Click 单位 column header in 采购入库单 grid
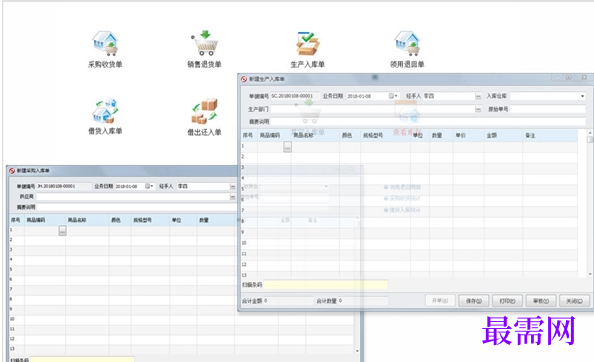Image resolution: width=594 pixels, height=362 pixels. 183,220
